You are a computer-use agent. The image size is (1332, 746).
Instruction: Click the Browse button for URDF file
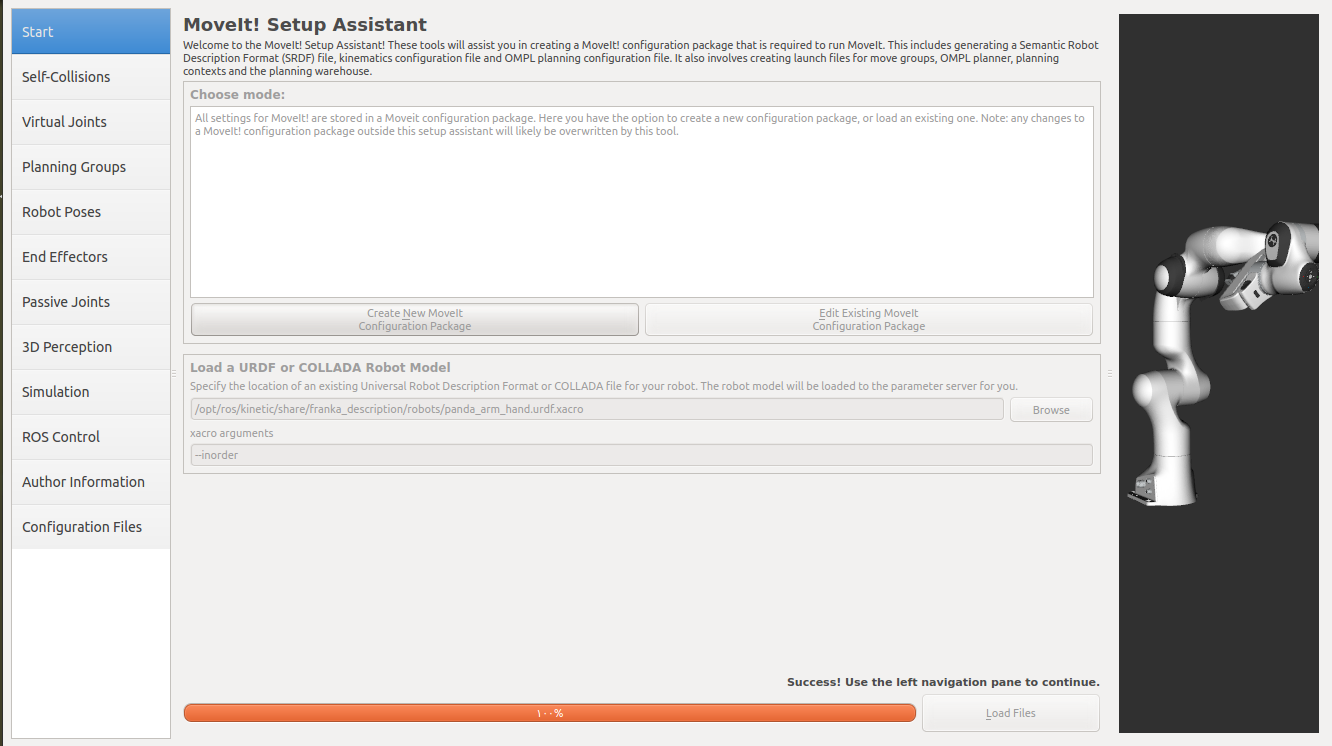click(x=1051, y=410)
